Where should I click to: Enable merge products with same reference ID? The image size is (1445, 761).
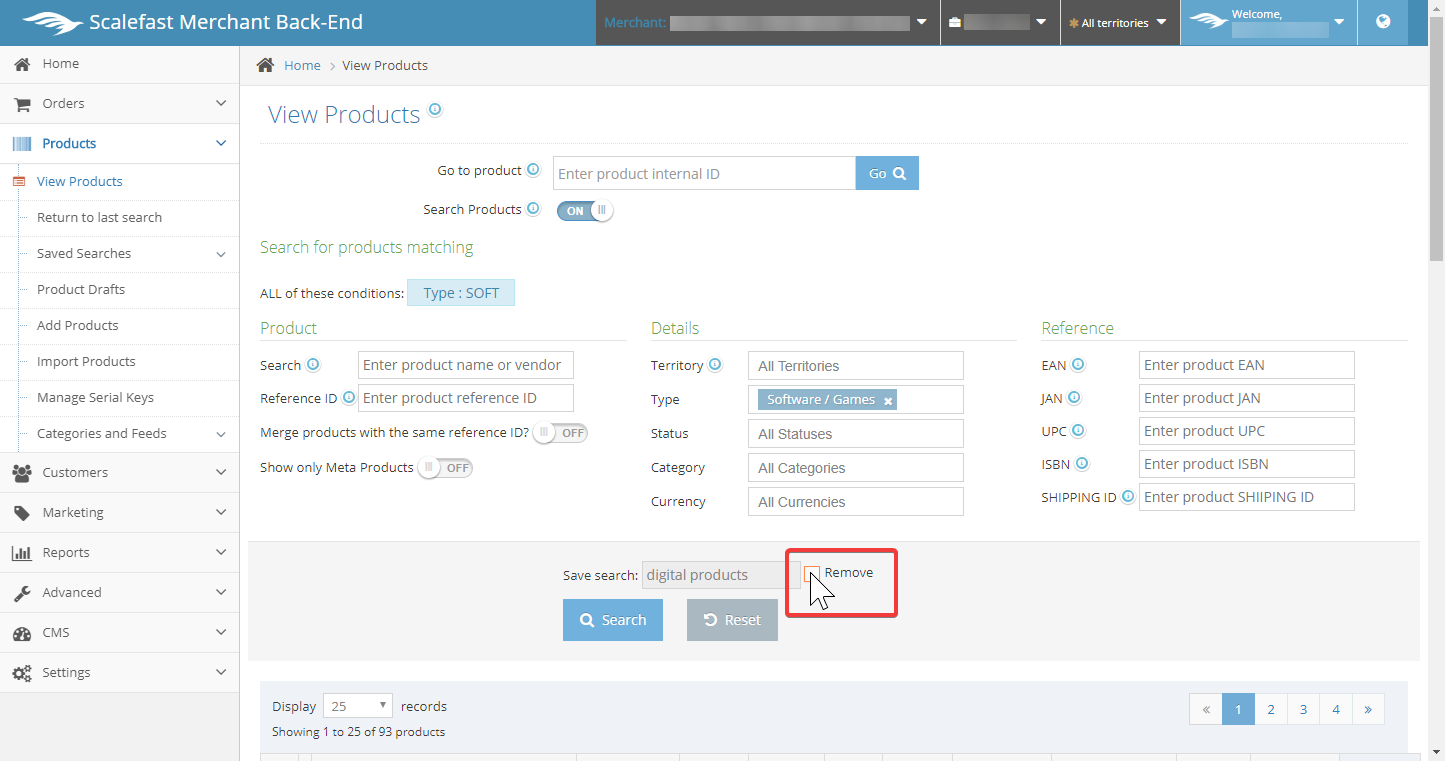(x=560, y=433)
